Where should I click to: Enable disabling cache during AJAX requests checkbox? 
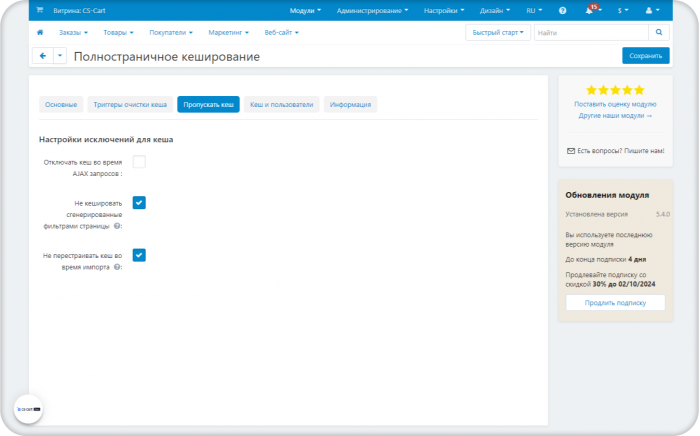pos(139,162)
